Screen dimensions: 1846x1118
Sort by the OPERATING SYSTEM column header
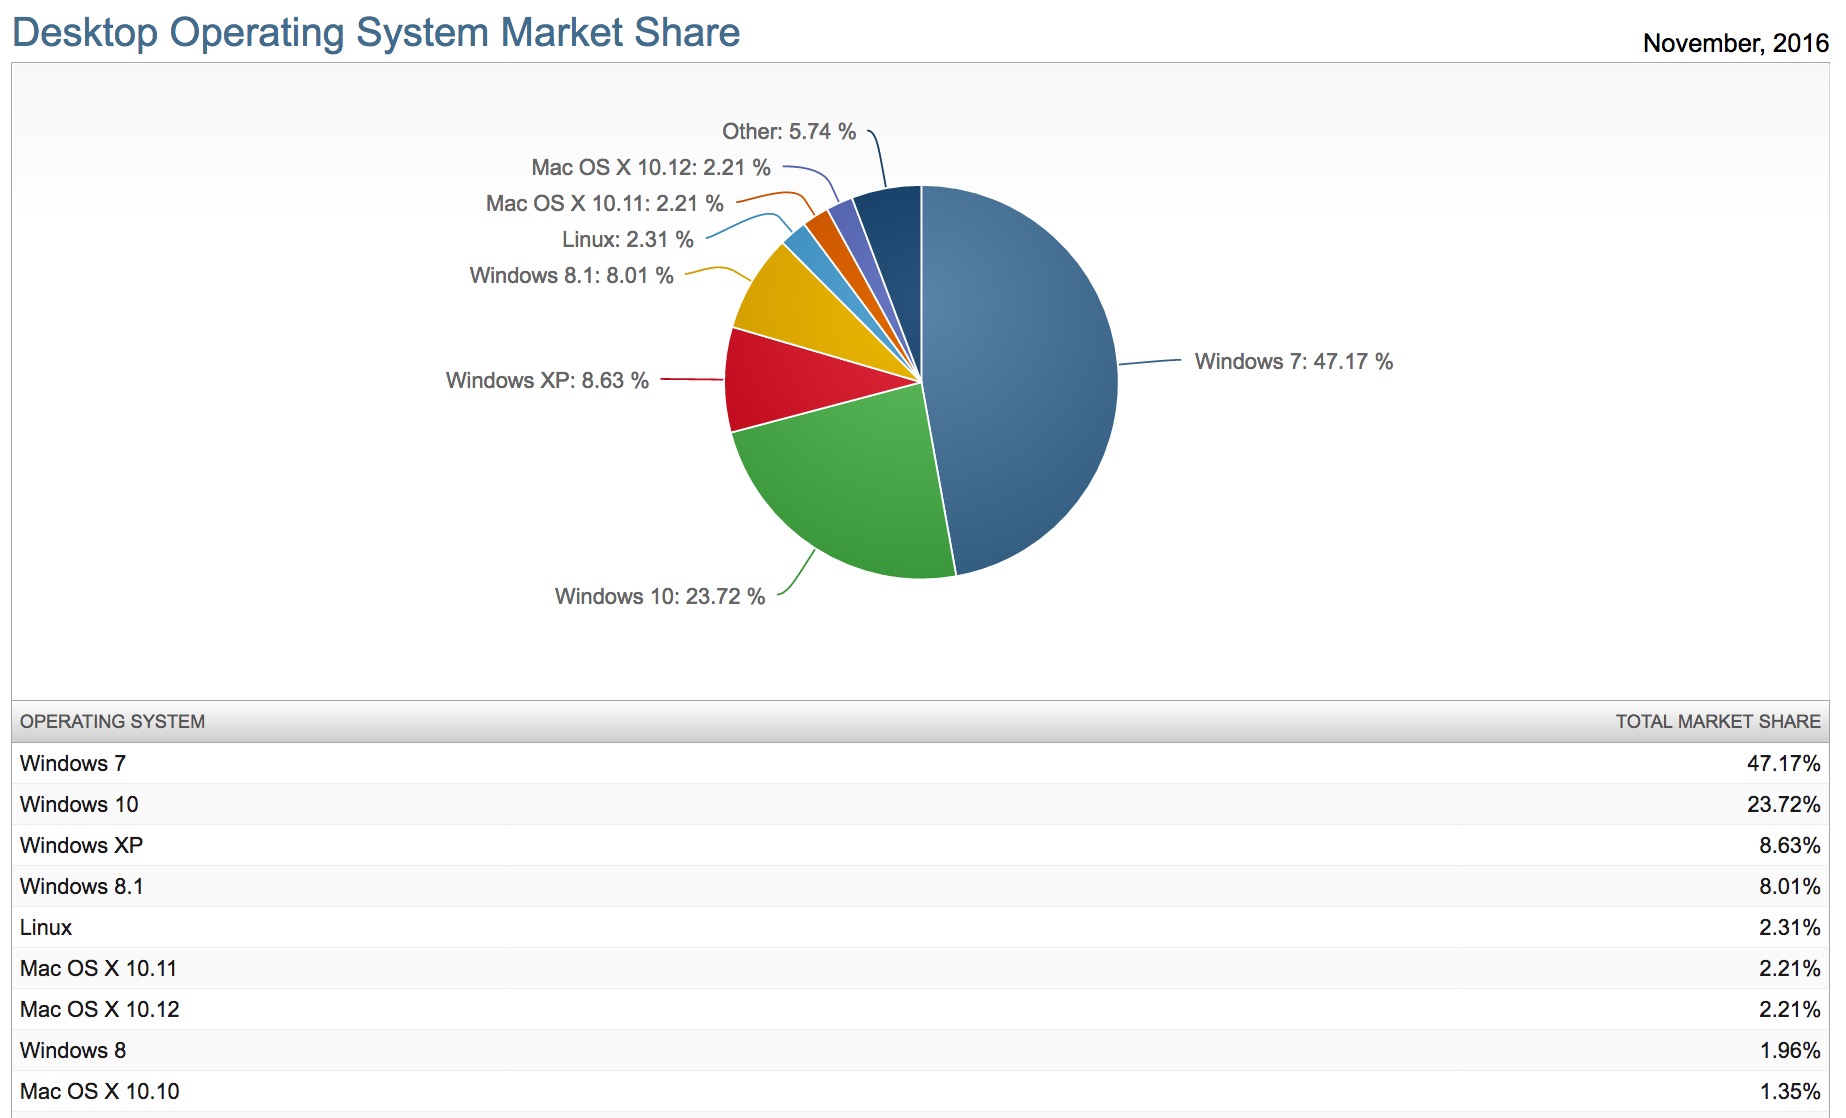pyautogui.click(x=112, y=722)
